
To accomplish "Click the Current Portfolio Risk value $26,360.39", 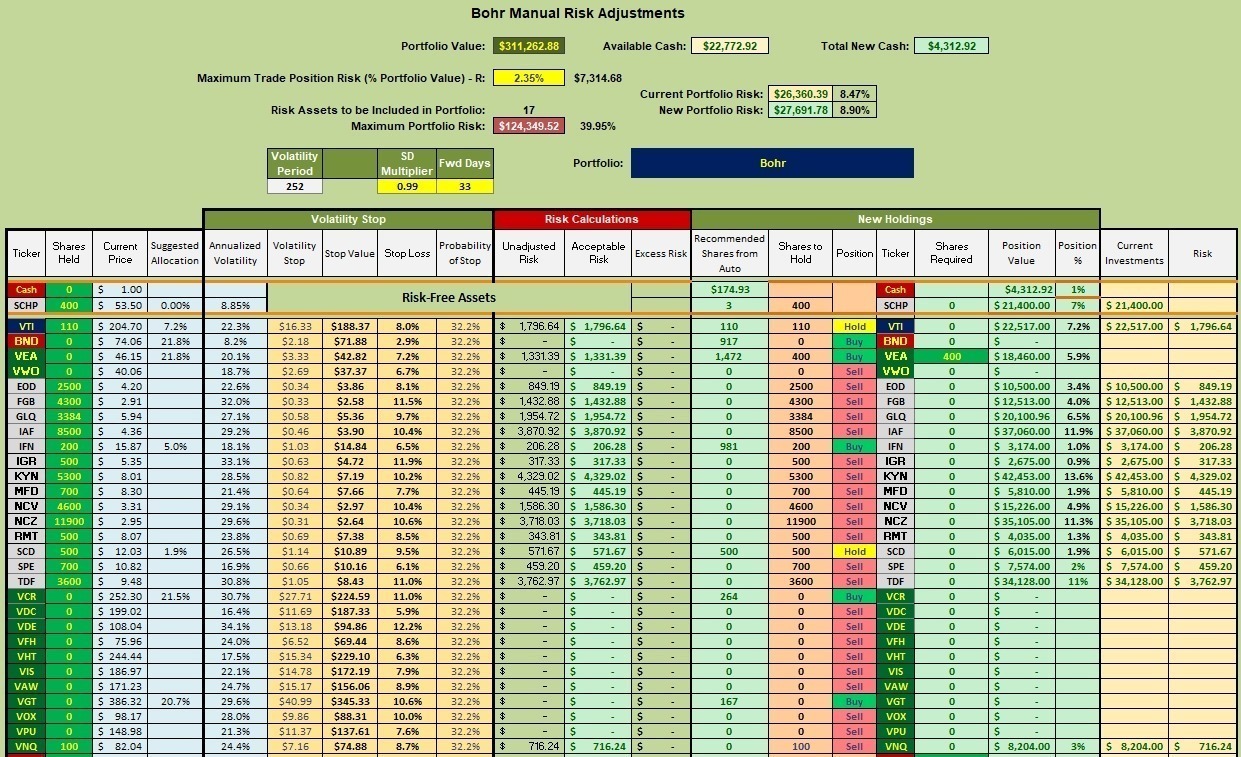I will tap(801, 94).
